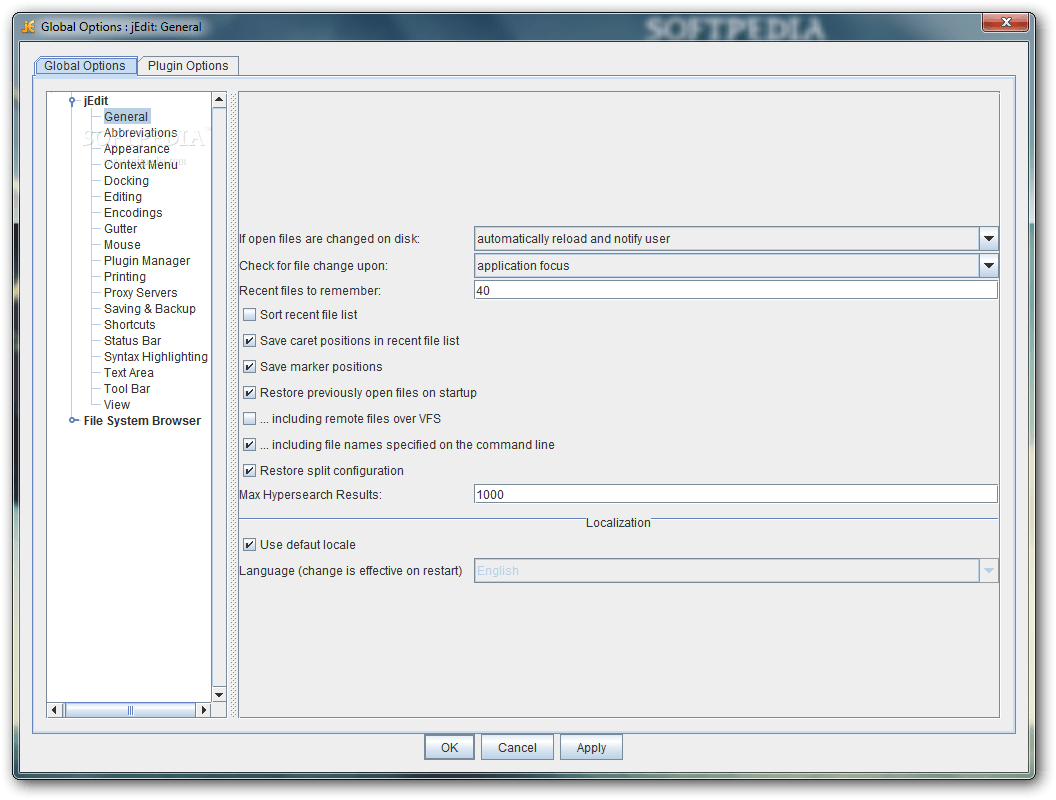Viewport: 1056px width, 800px height.
Task: Enable including remote files over VFS
Action: point(249,419)
